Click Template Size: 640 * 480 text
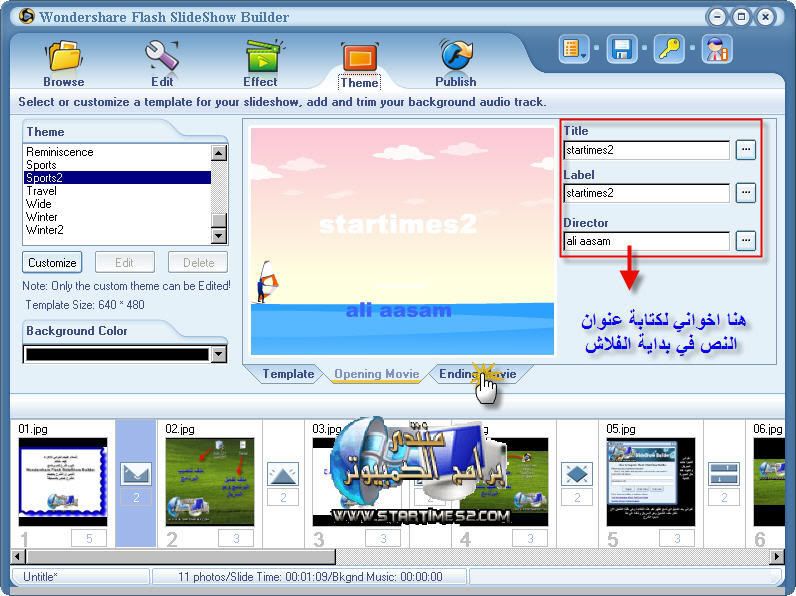 pyautogui.click(x=85, y=305)
